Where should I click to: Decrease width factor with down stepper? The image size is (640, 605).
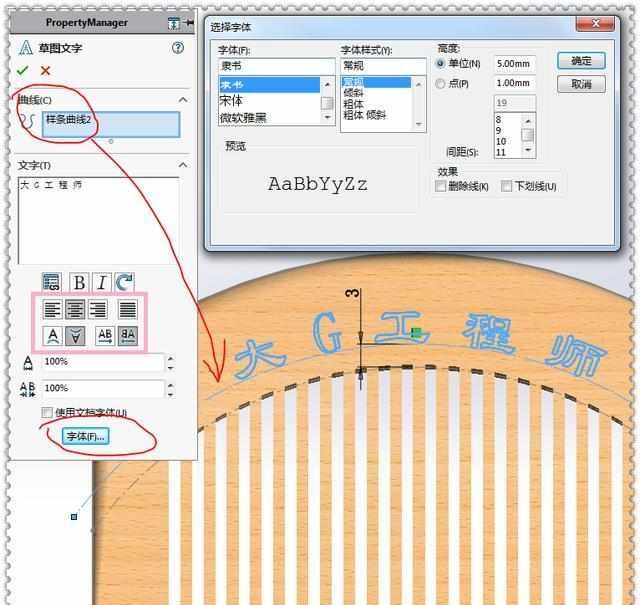171,368
